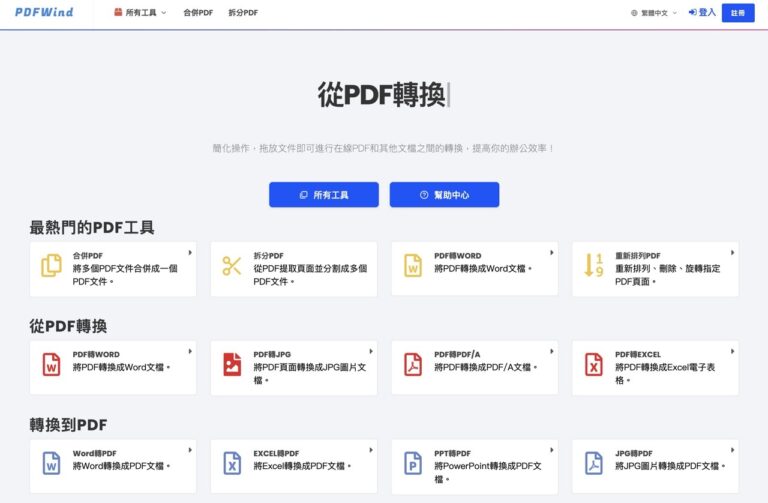This screenshot has width=768, height=503.
Task: Click the red PDF轉WORD icon
Action: point(51,364)
